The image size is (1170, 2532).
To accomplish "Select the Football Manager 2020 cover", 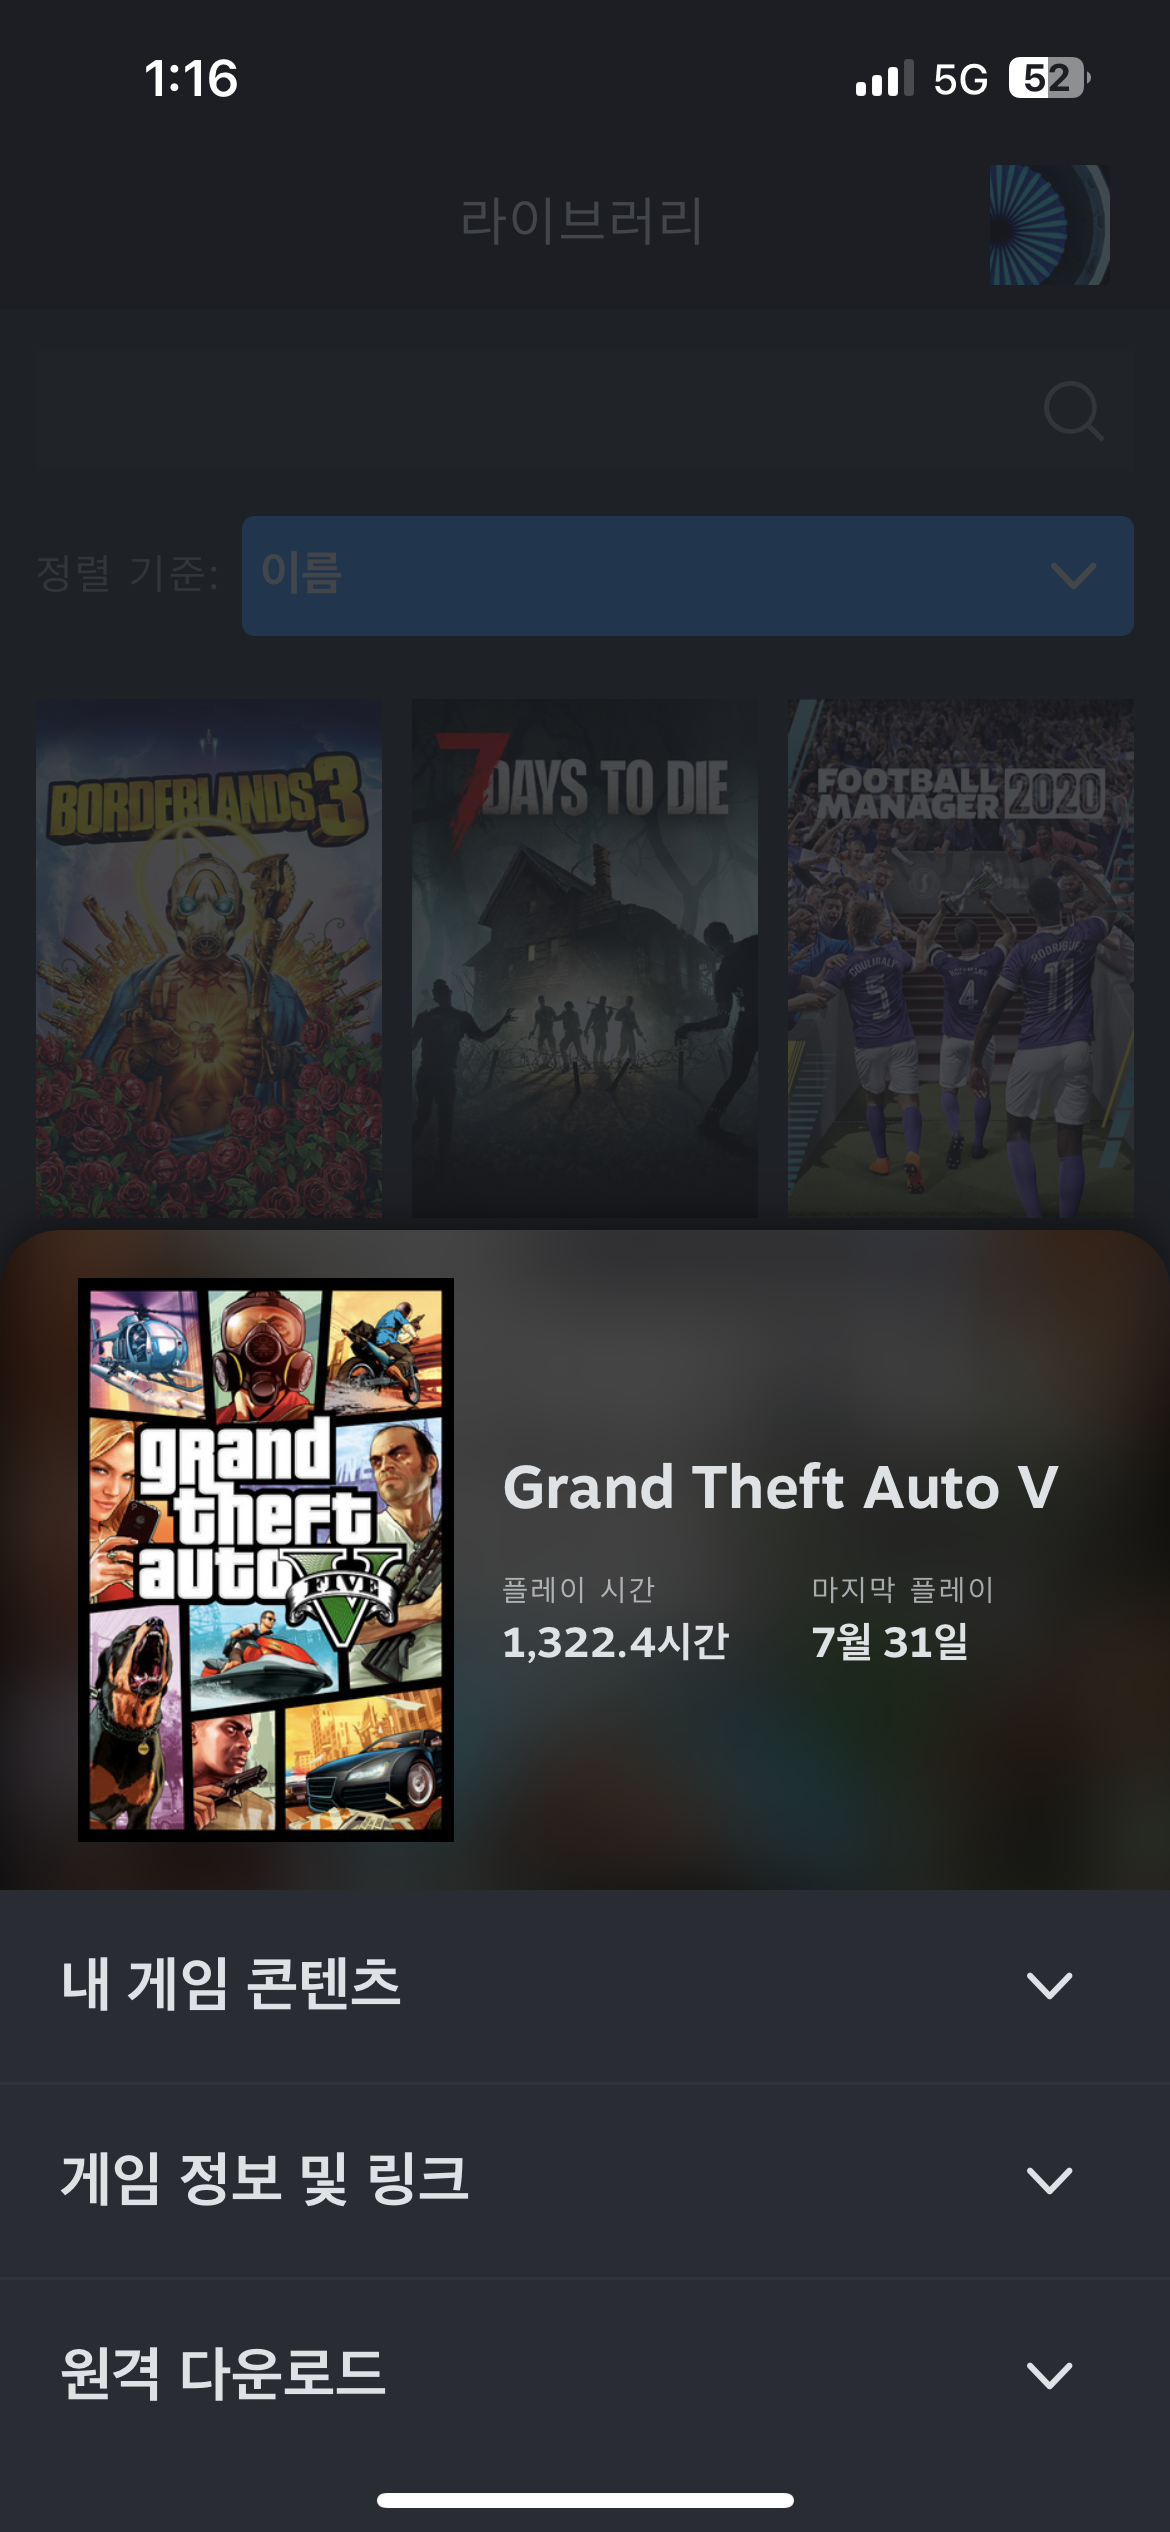I will click(961, 958).
